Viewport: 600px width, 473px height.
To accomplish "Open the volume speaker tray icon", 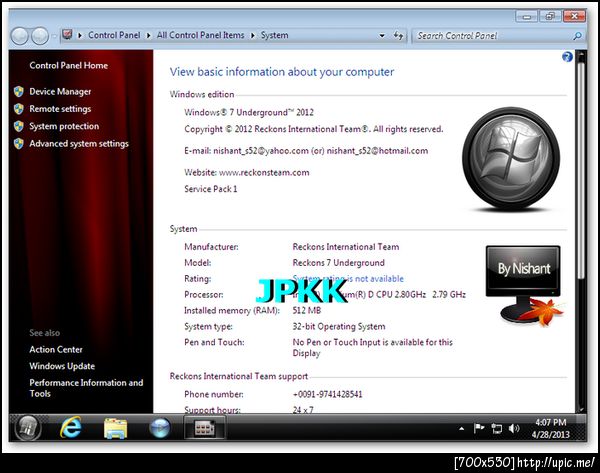I will click(x=514, y=429).
